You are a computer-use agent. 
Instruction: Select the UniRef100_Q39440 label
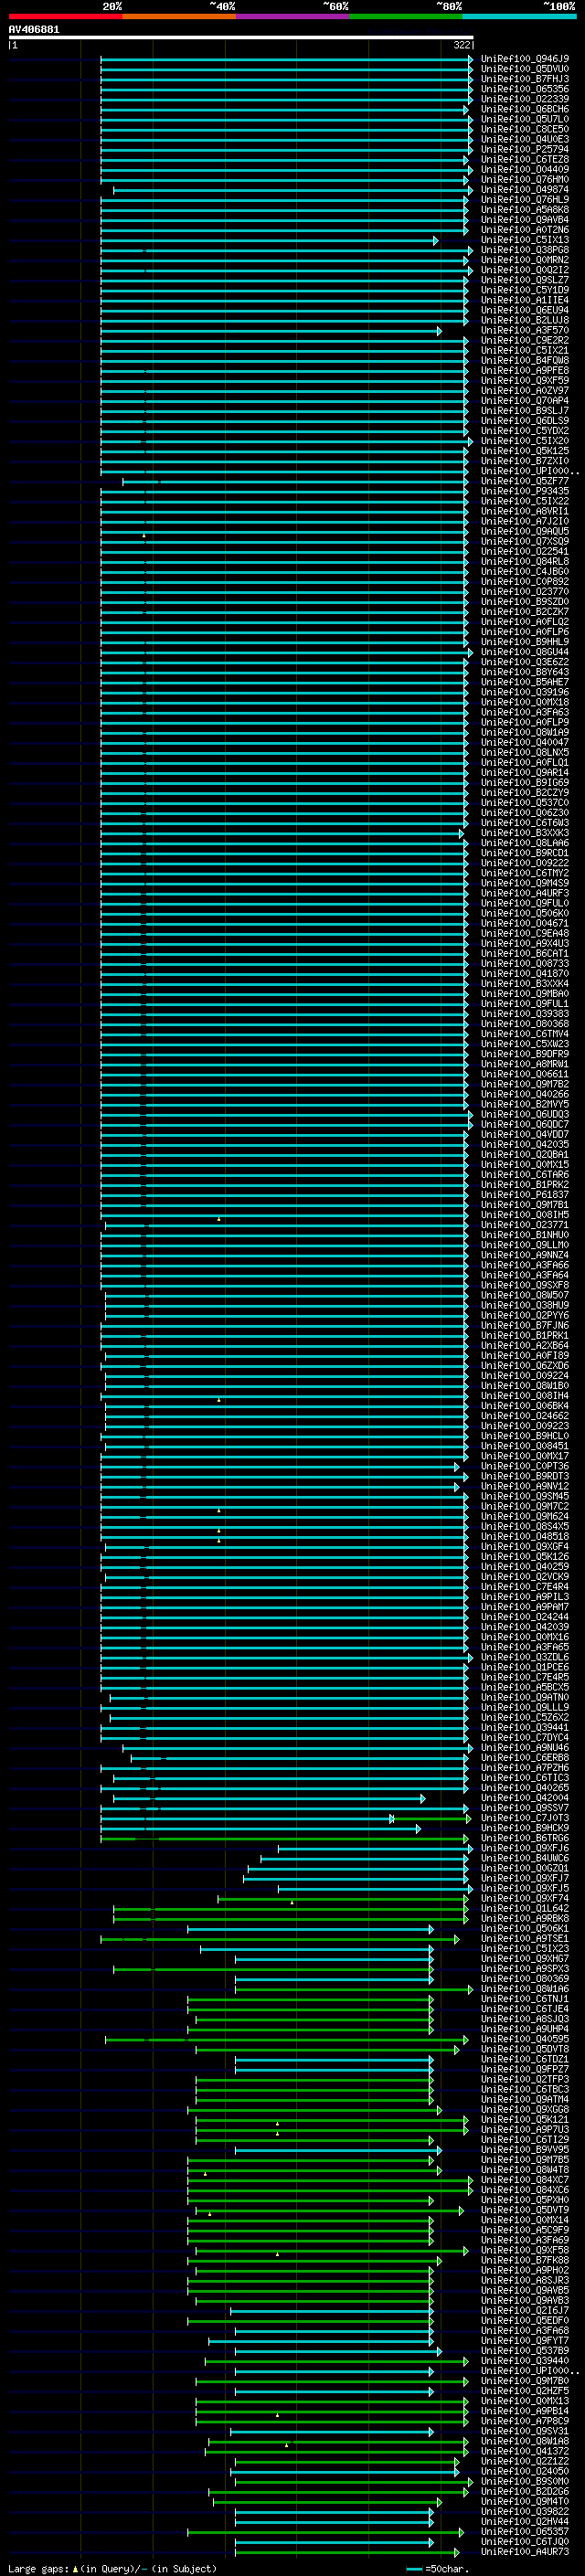pyautogui.click(x=524, y=2361)
